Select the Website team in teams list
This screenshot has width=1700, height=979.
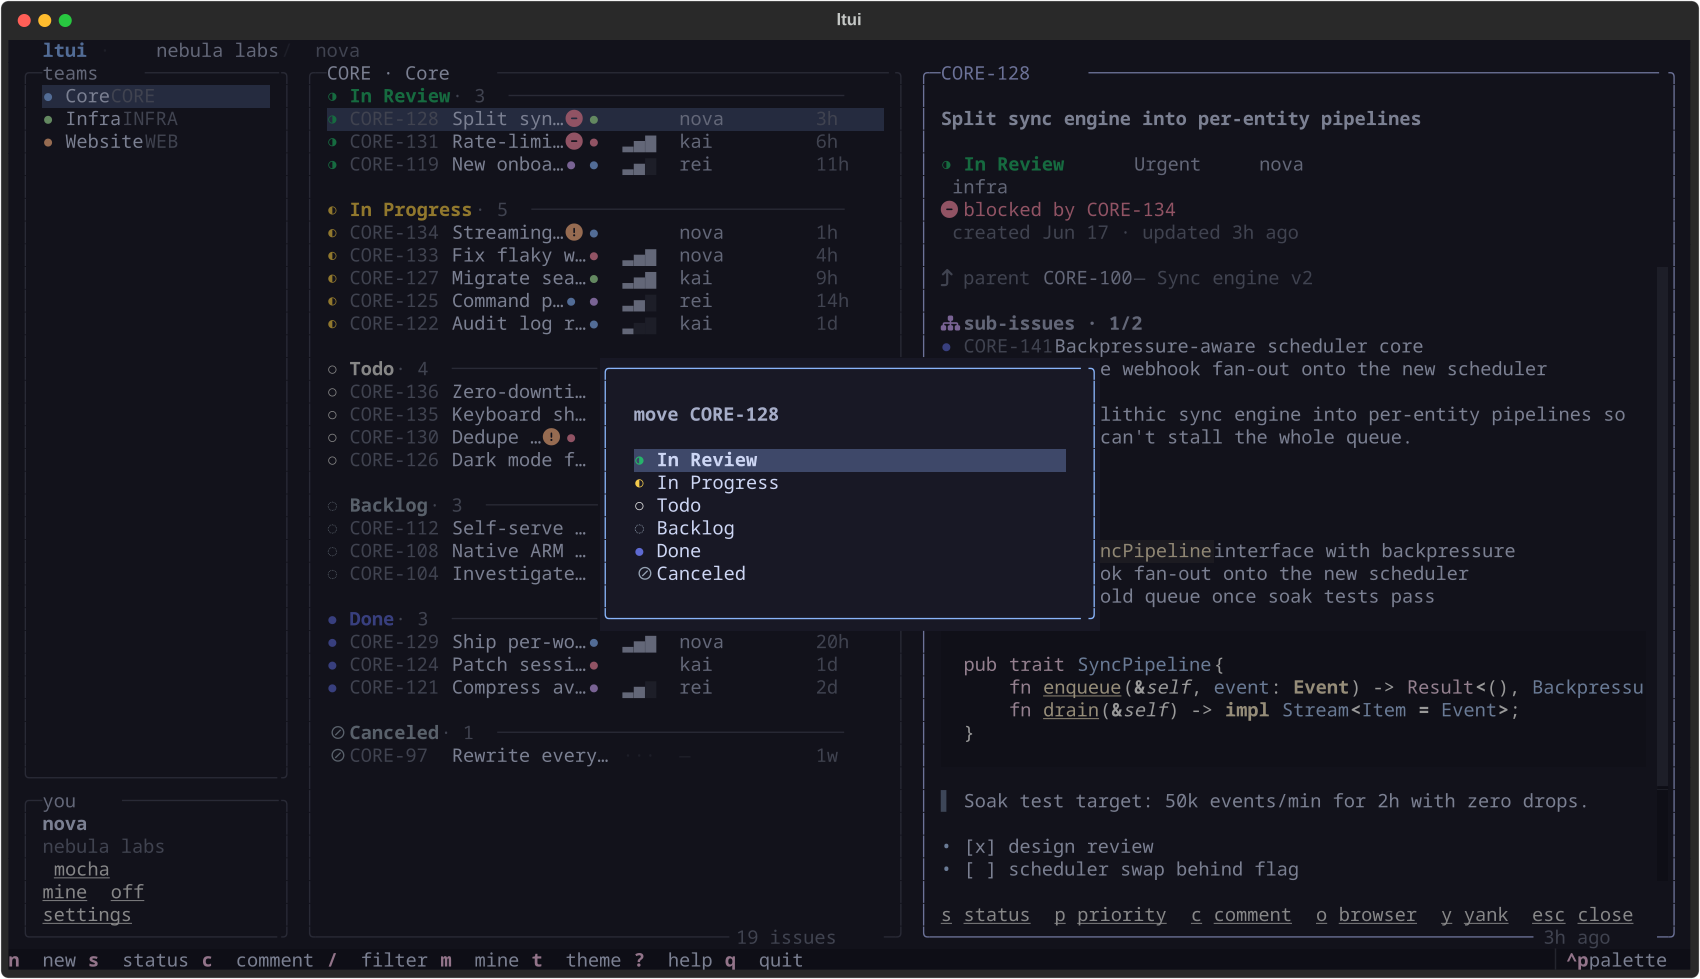pyautogui.click(x=156, y=142)
